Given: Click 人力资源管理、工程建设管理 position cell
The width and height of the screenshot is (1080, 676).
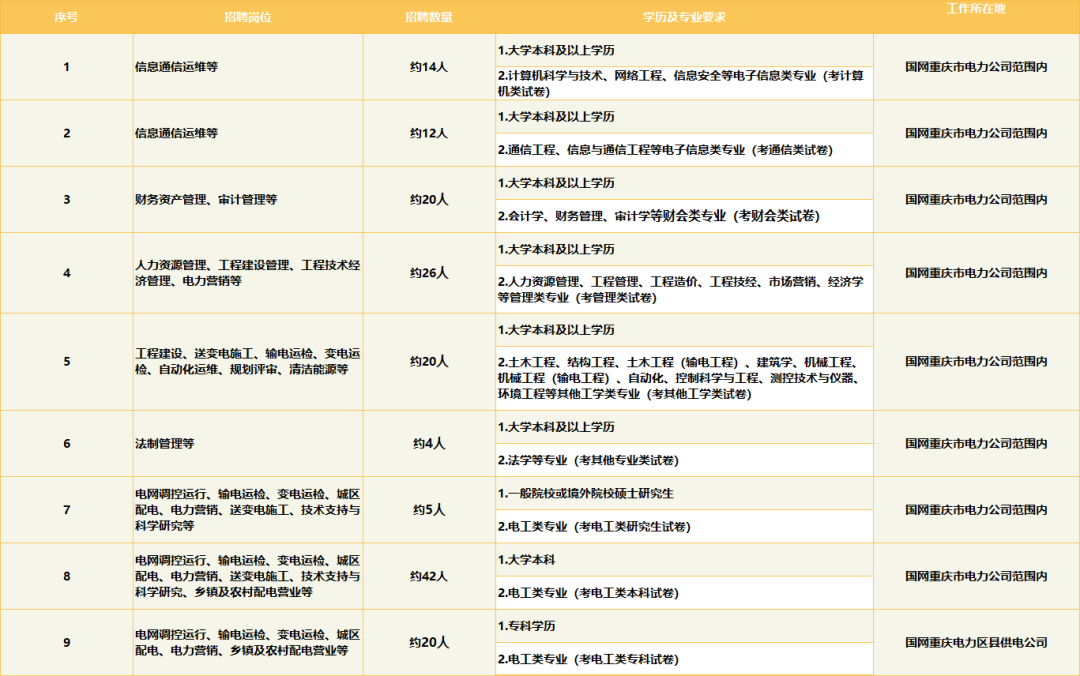Looking at the screenshot, I should 248,273.
